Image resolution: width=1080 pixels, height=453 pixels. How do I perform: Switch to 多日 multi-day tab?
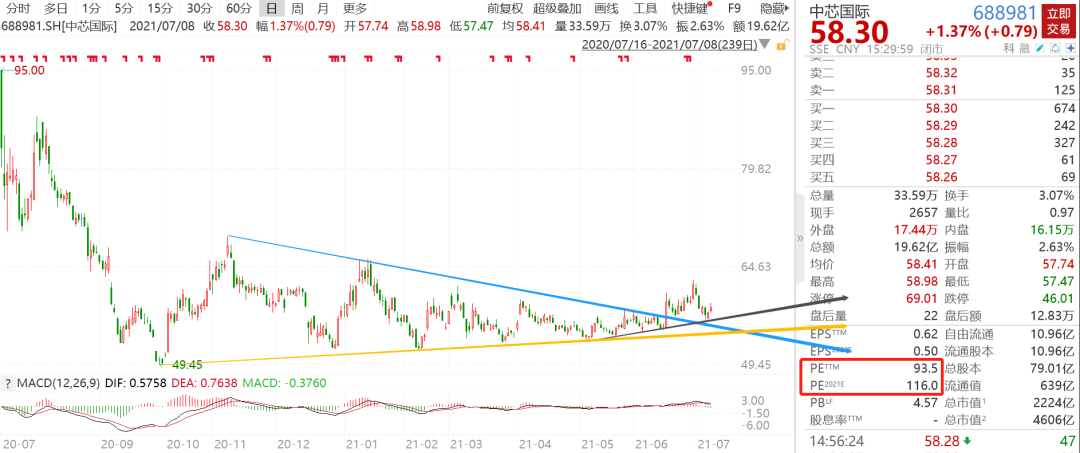pyautogui.click(x=56, y=9)
